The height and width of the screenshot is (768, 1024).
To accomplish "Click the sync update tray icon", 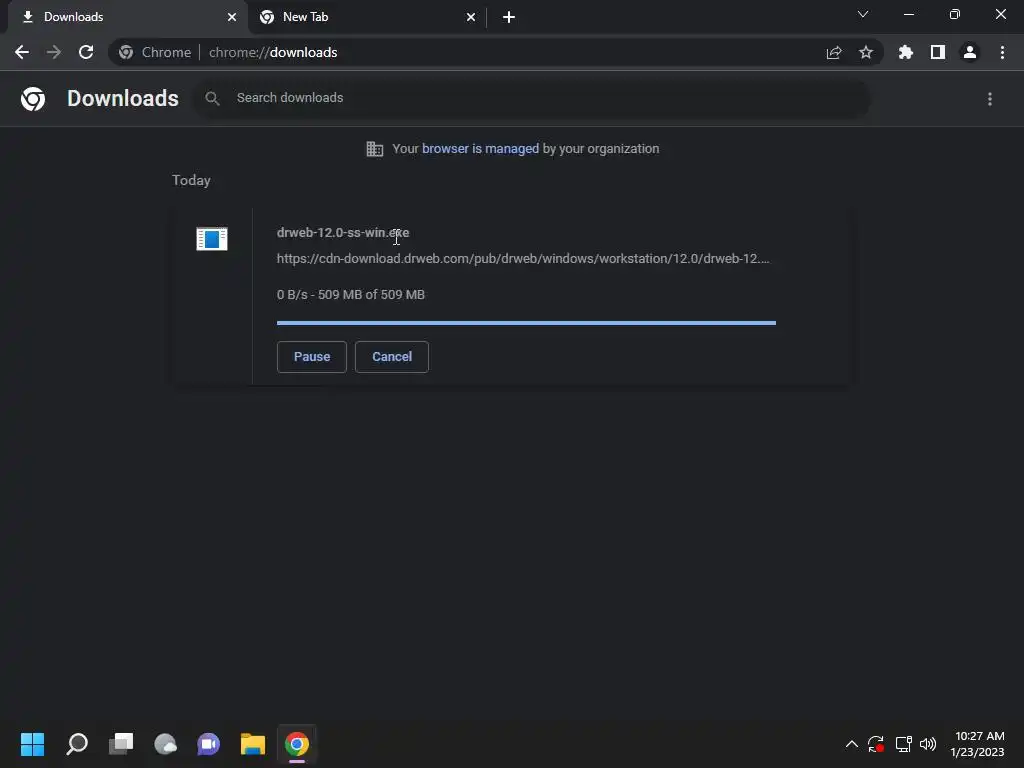I will pos(876,744).
